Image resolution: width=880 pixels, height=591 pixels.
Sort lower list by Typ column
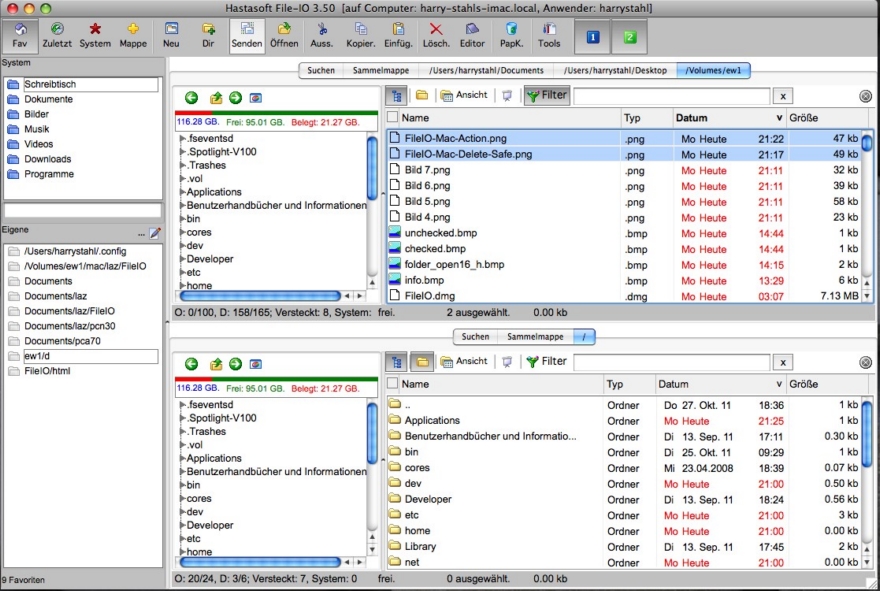(x=628, y=384)
